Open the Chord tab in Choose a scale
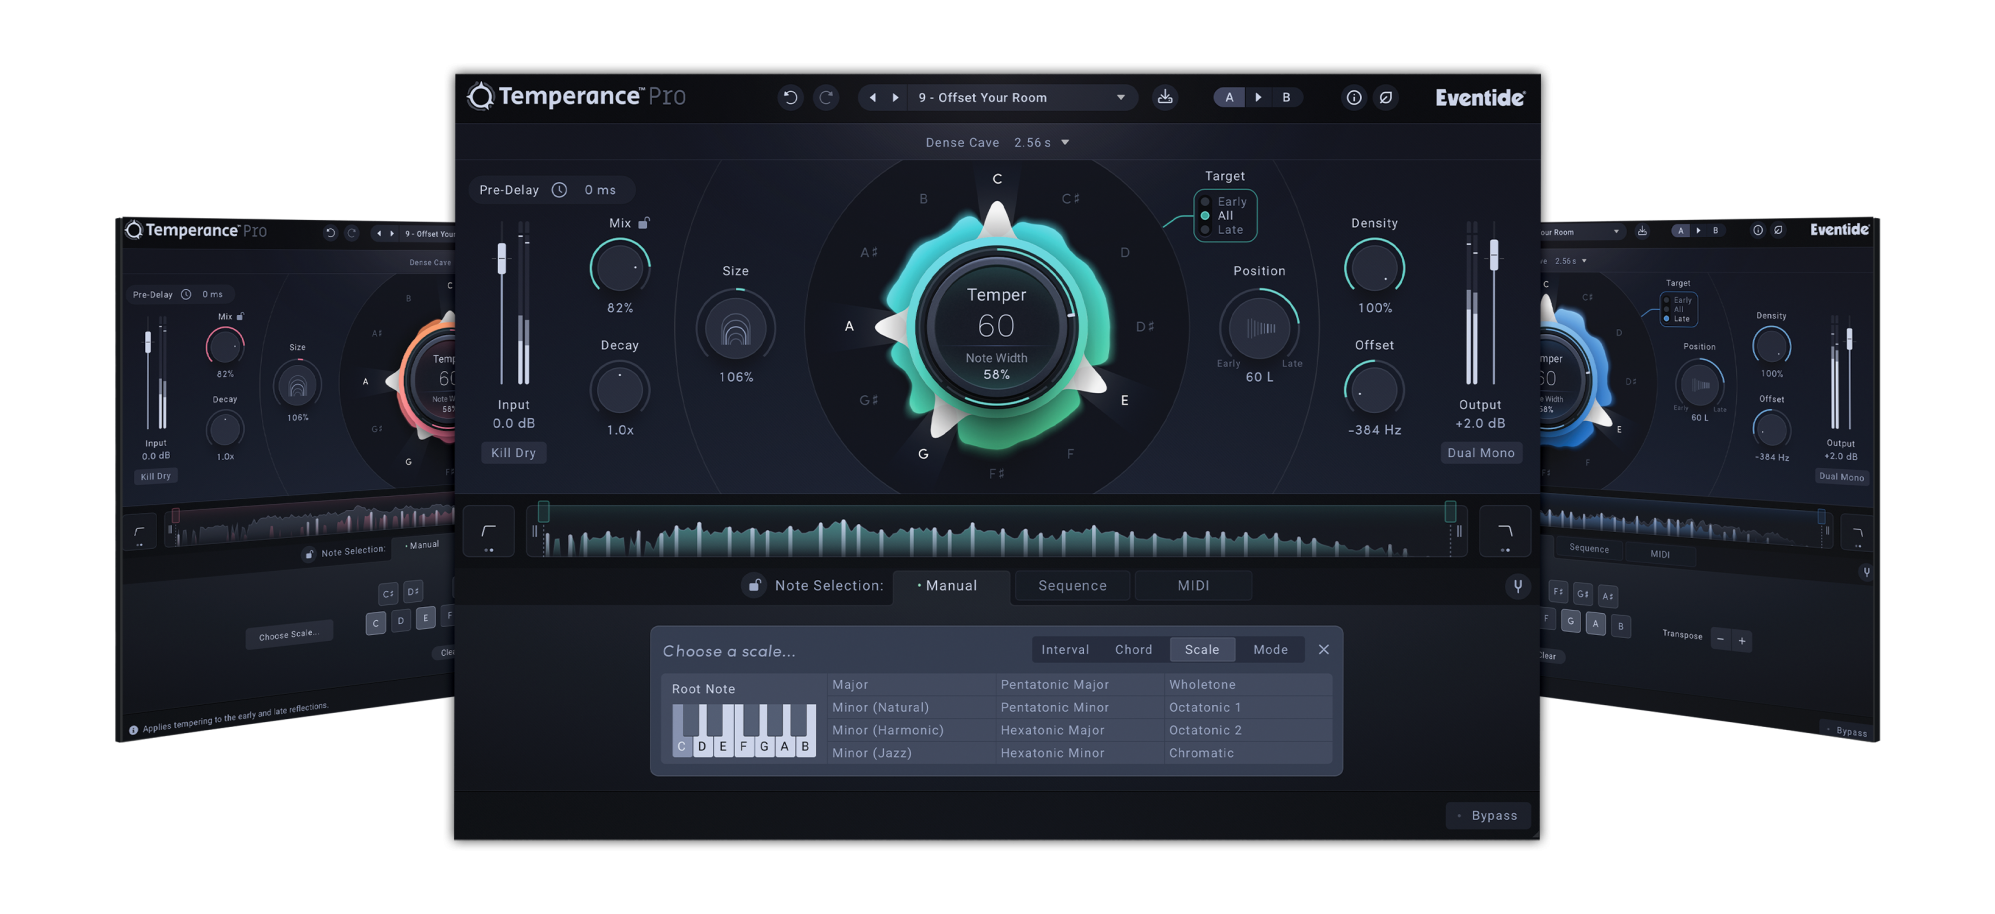The height and width of the screenshot is (914, 1995). (x=1134, y=649)
